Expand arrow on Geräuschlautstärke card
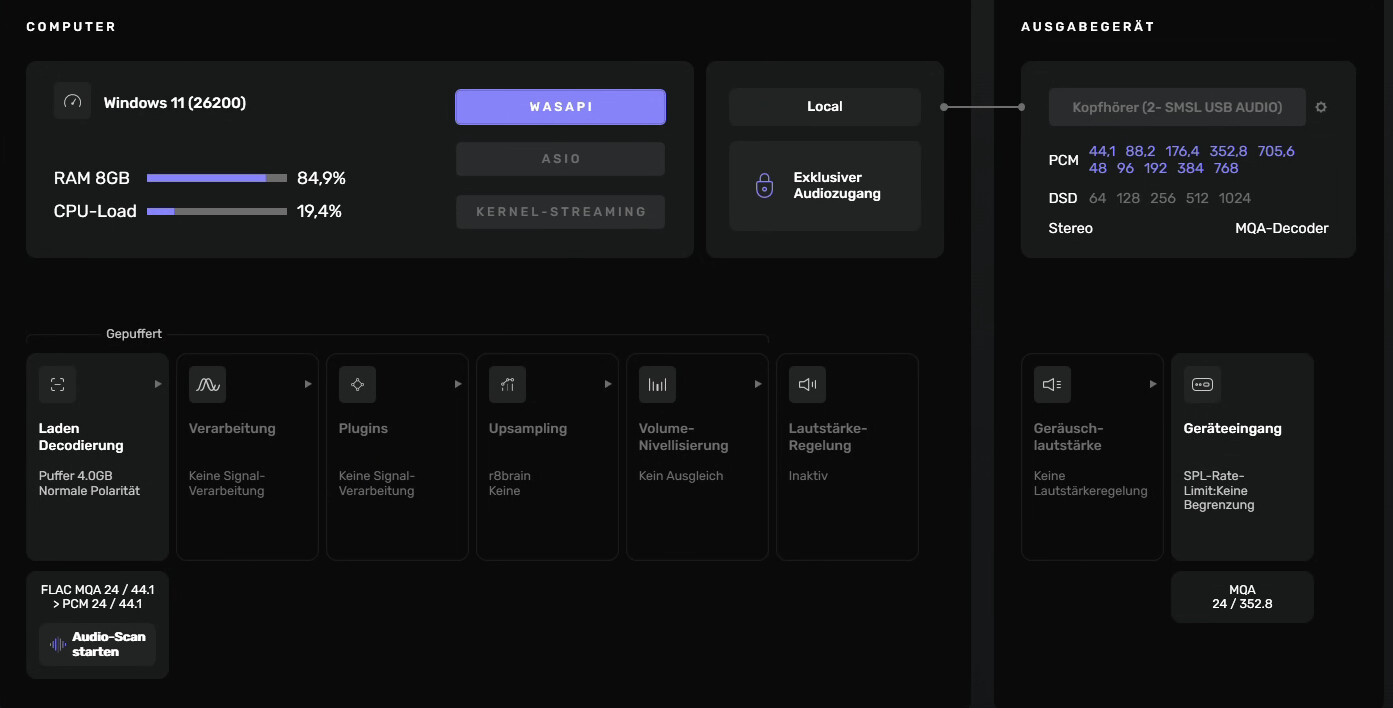This screenshot has width=1393, height=708. click(x=1153, y=384)
